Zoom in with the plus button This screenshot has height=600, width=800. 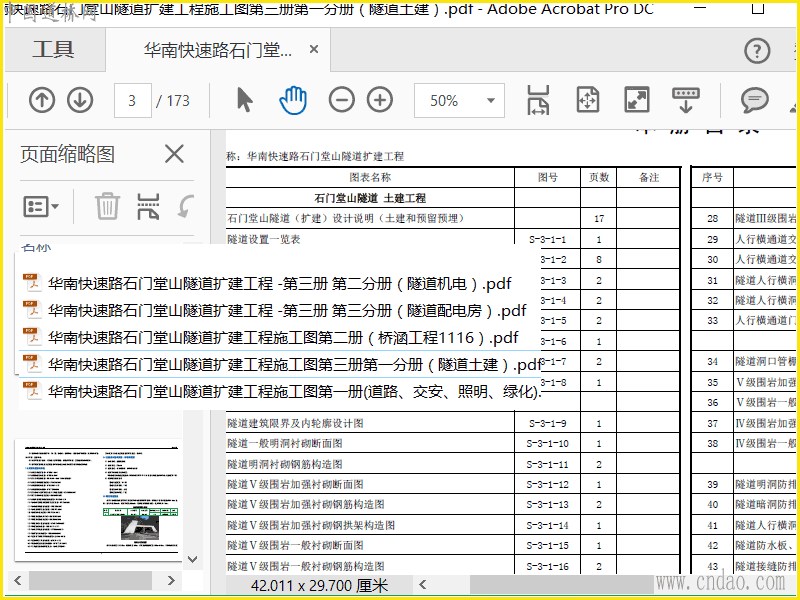[x=380, y=100]
